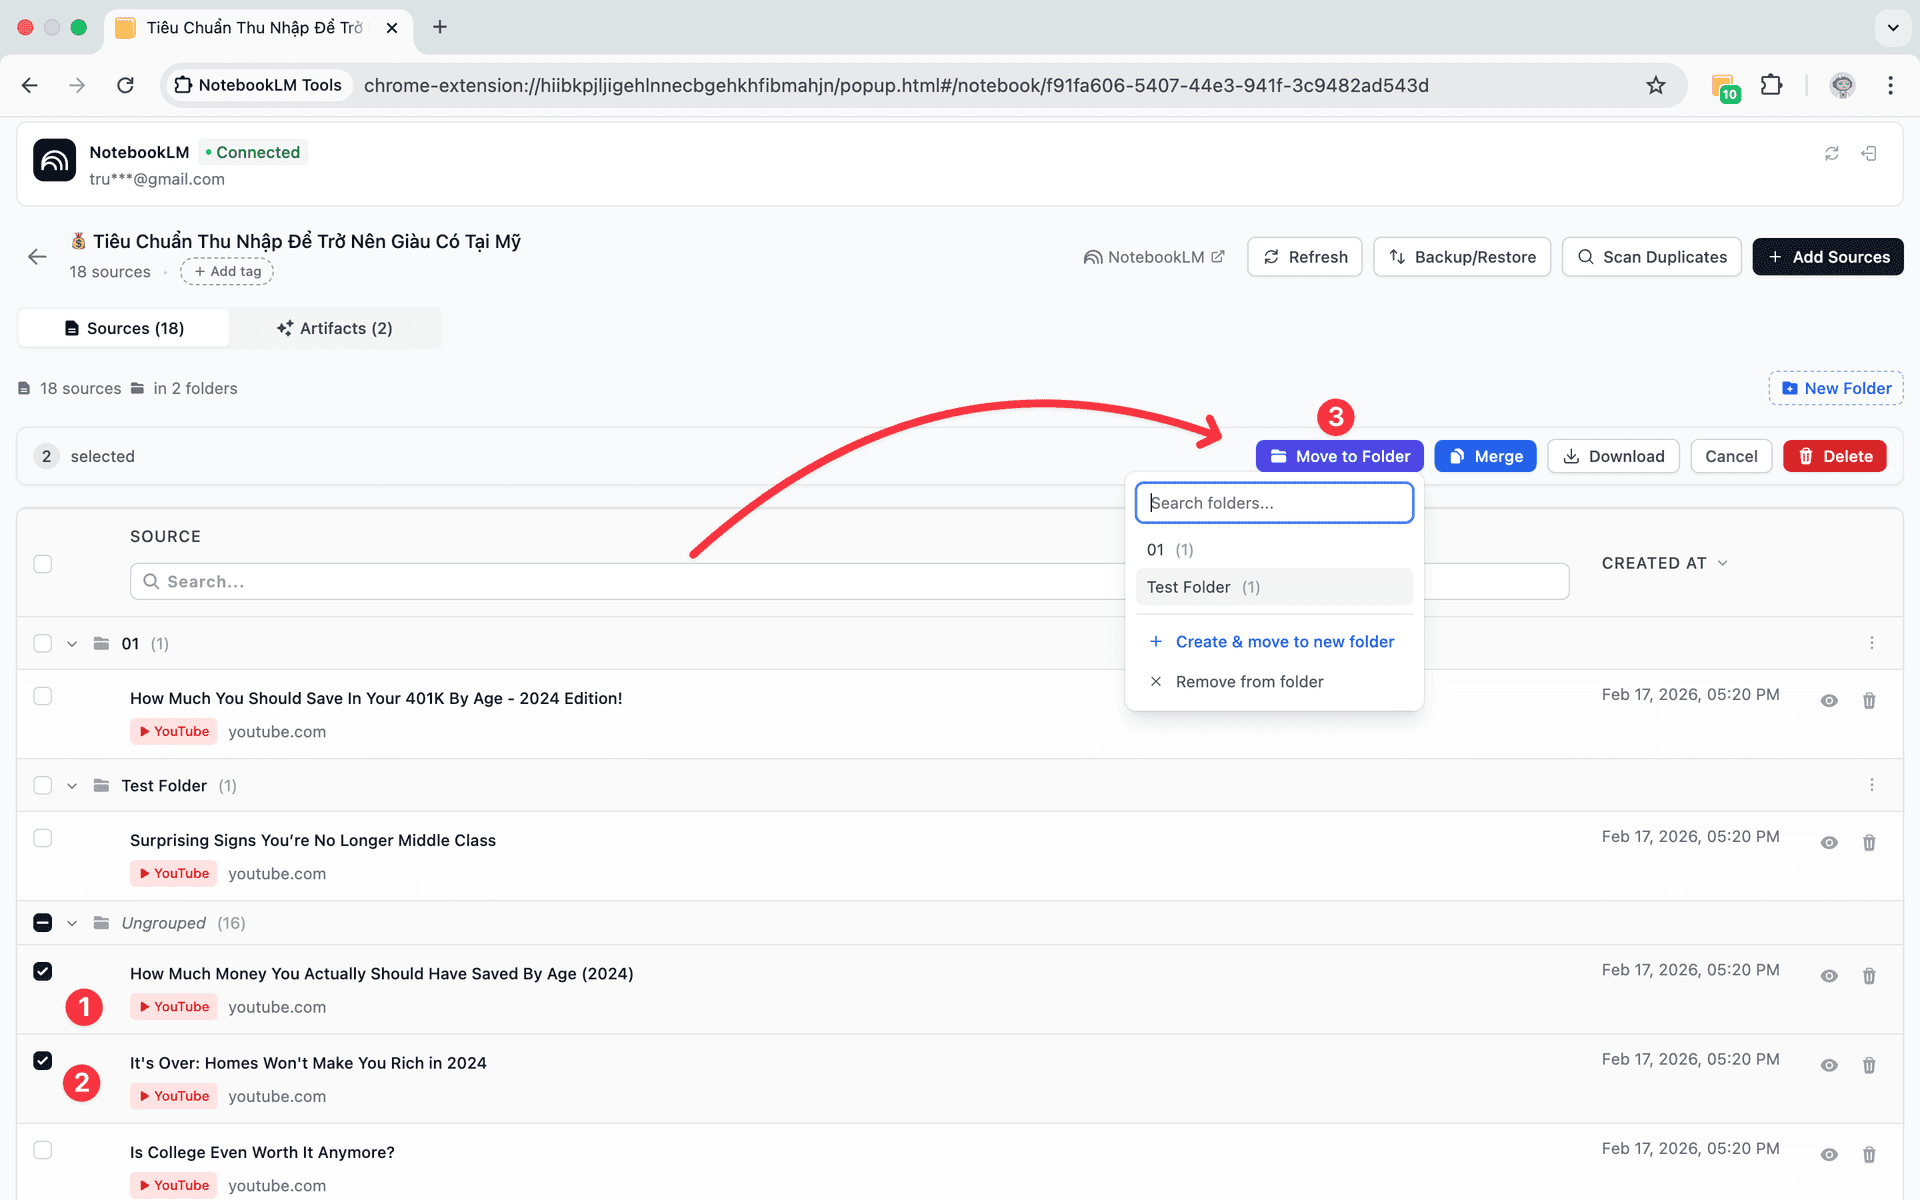Open the Chrome extensions puzzle icon
Viewport: 1920px width, 1200px height.
click(1771, 85)
